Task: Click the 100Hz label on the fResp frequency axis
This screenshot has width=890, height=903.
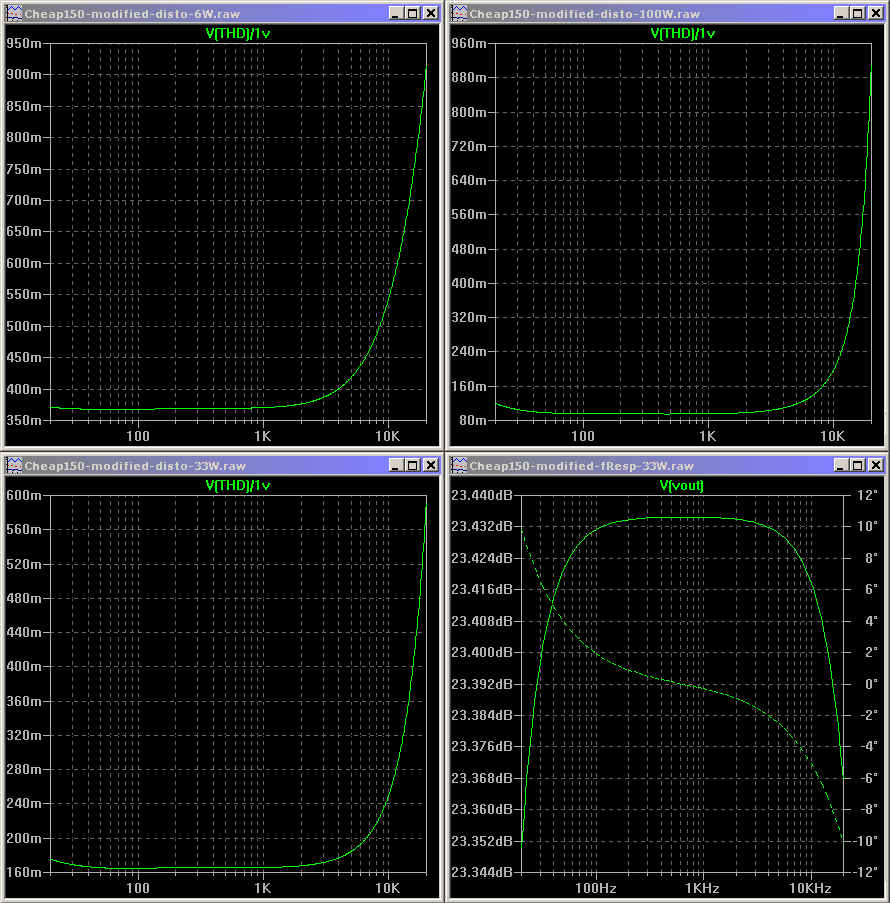Action: pyautogui.click(x=596, y=888)
